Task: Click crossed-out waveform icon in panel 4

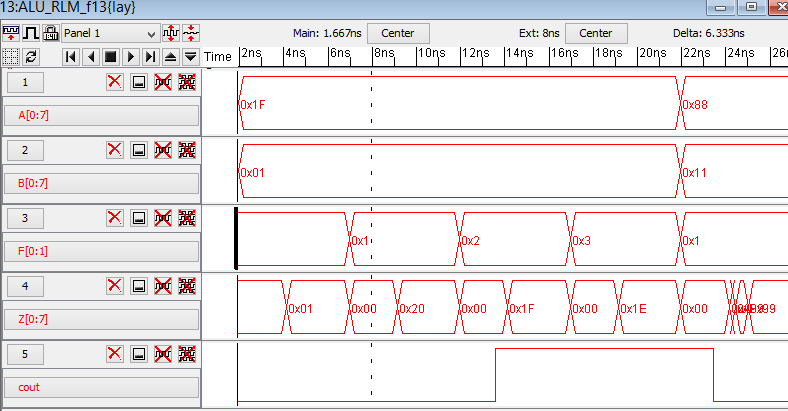Action: [163, 286]
